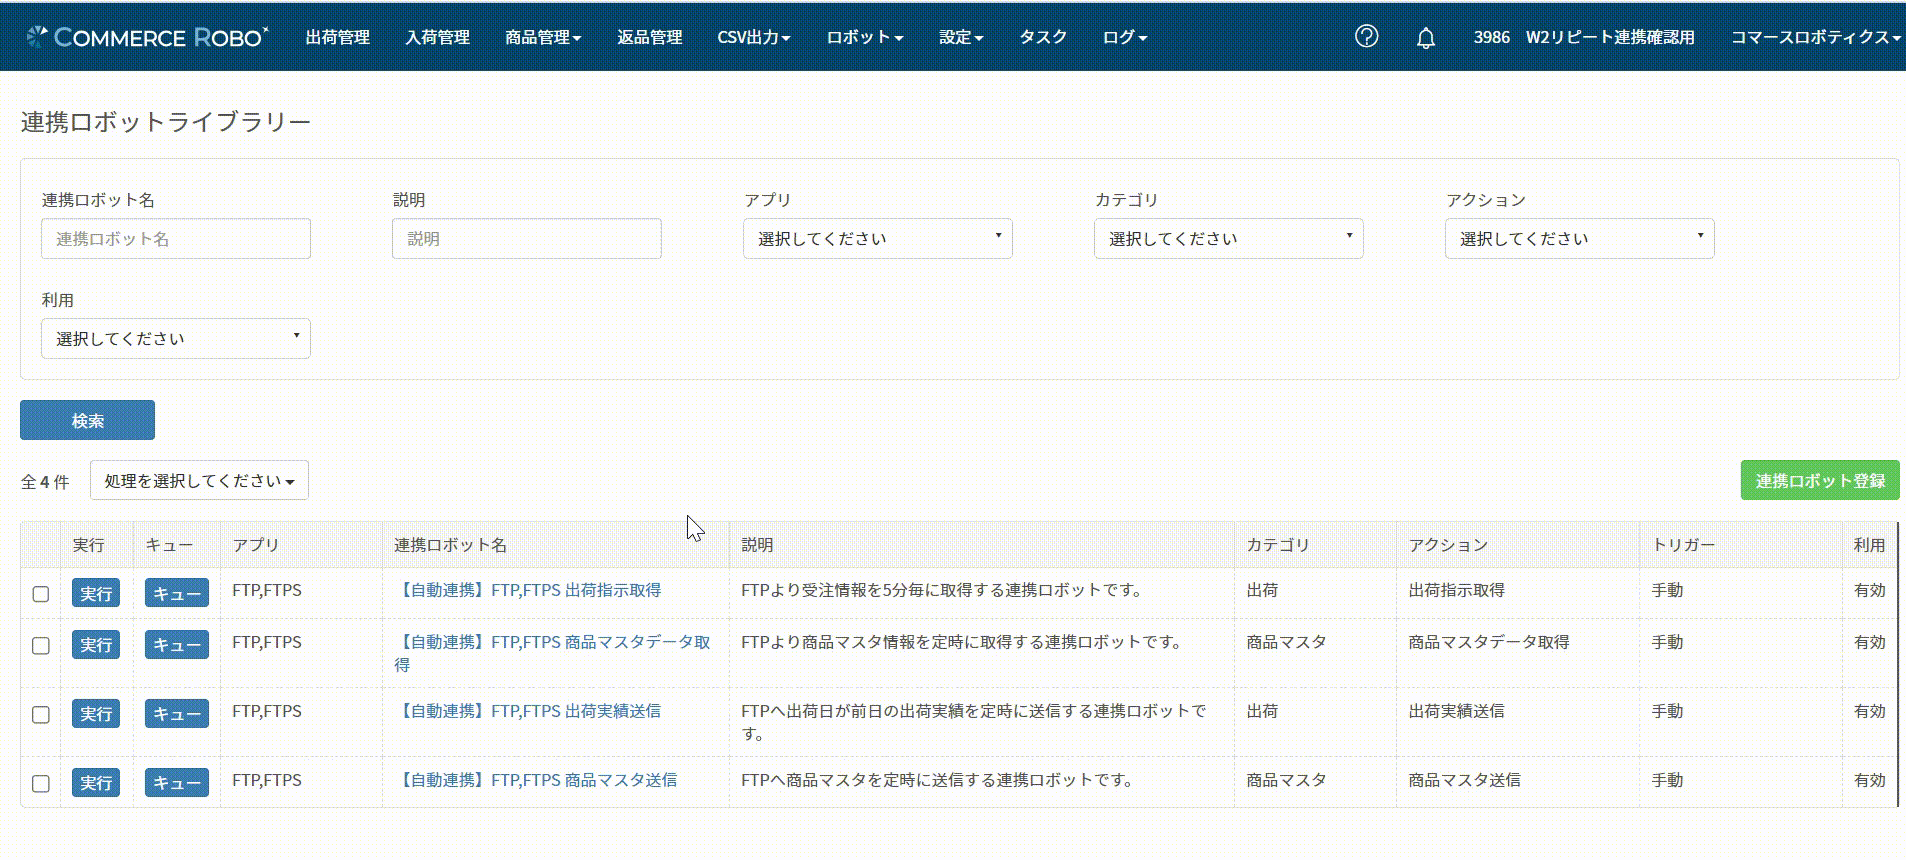The image size is (1906, 860).
Task: Open link 【自動連携】FTP,FTPS 出荷指示取得
Action: click(528, 591)
